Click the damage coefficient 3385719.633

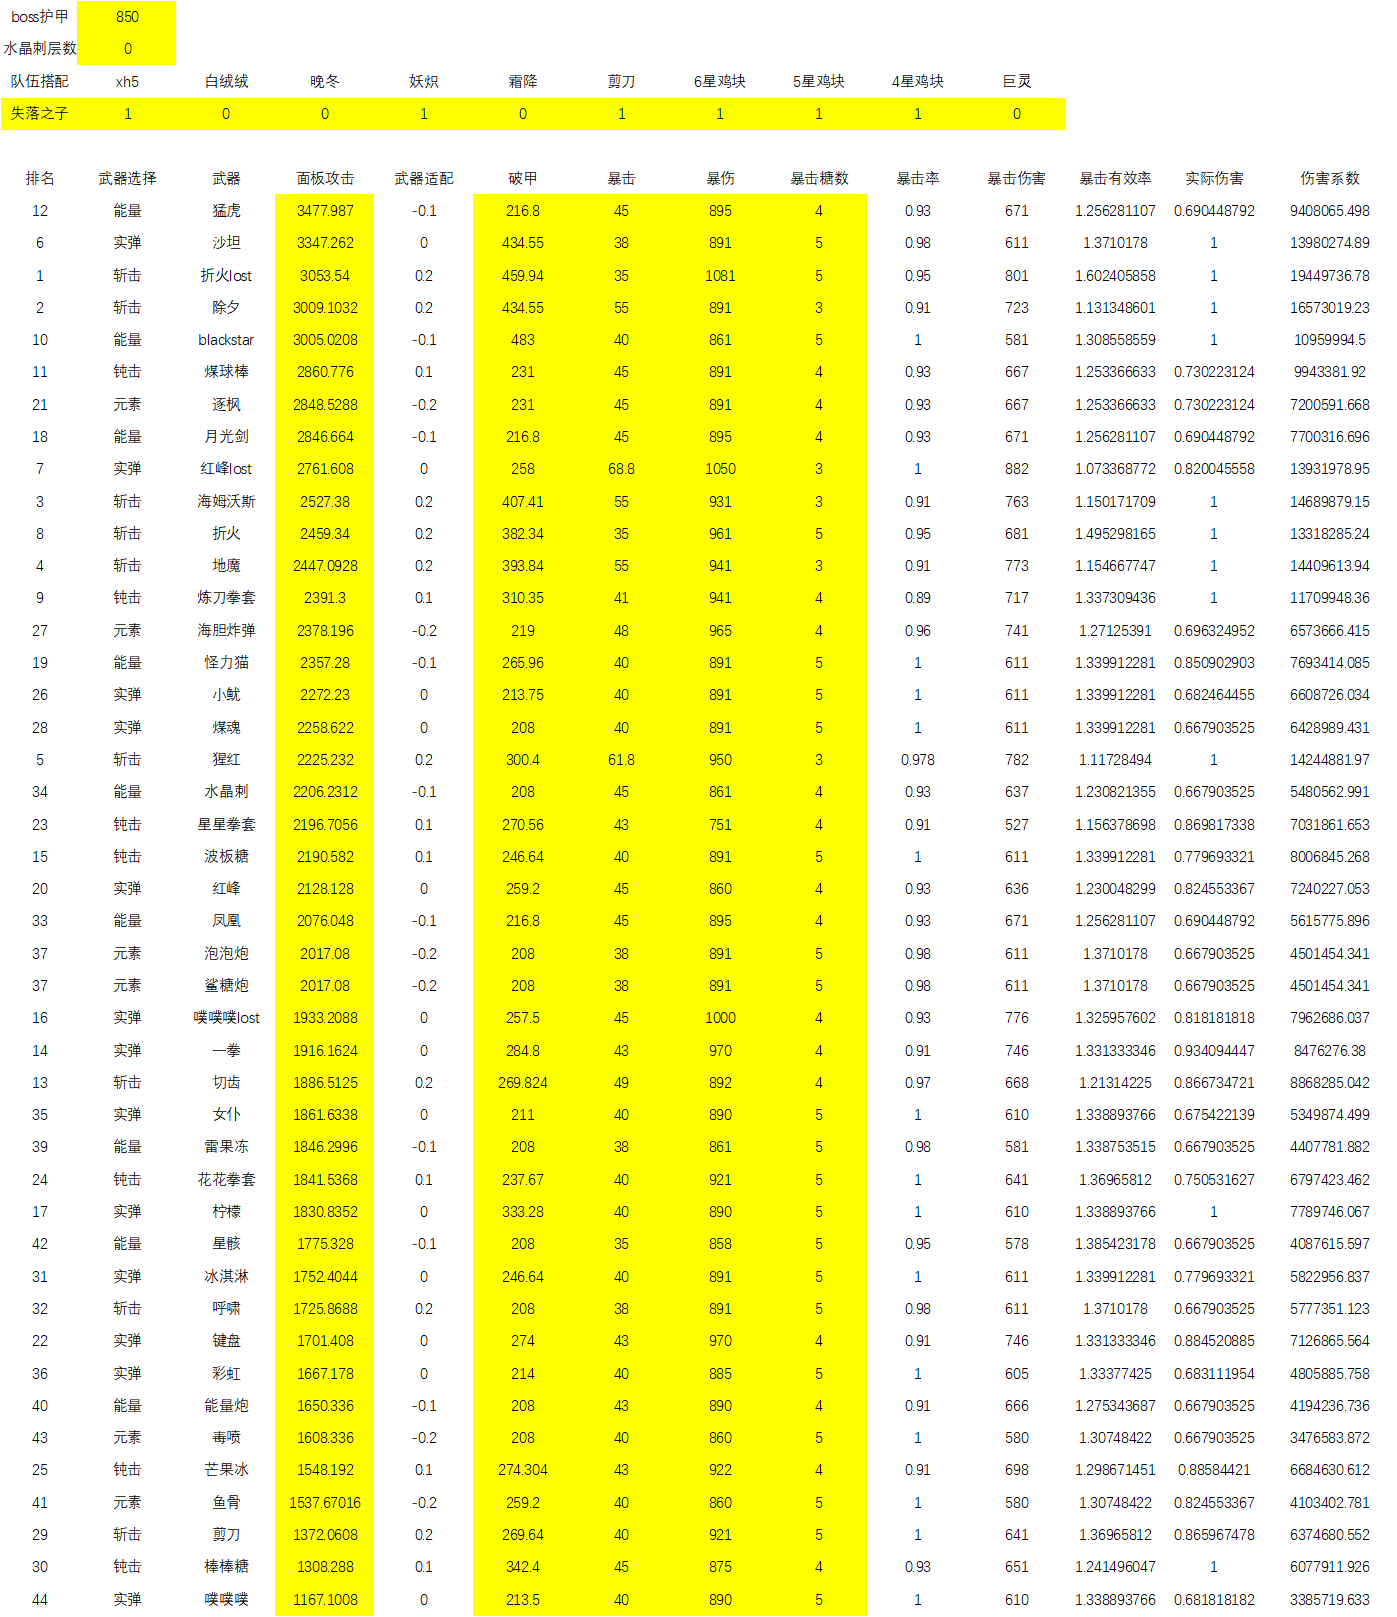coord(1330,1600)
